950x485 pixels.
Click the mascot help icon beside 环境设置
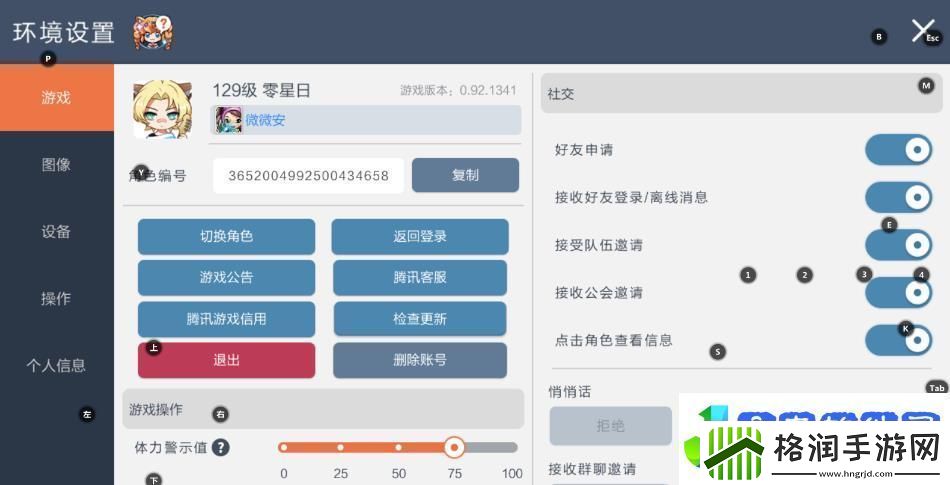click(153, 32)
